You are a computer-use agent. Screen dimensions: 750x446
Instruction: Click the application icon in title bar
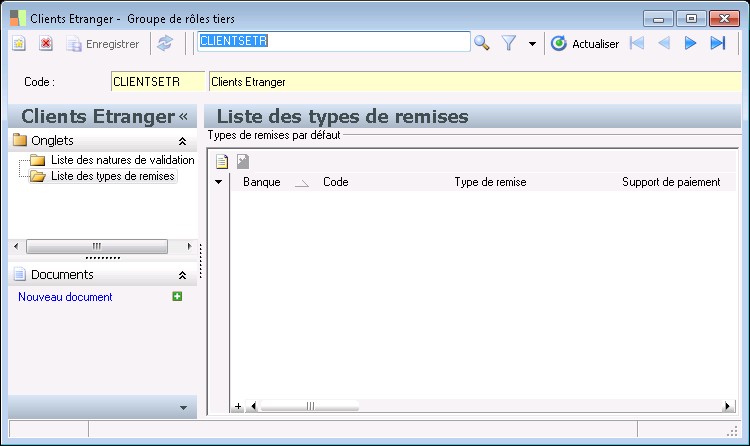point(18,18)
